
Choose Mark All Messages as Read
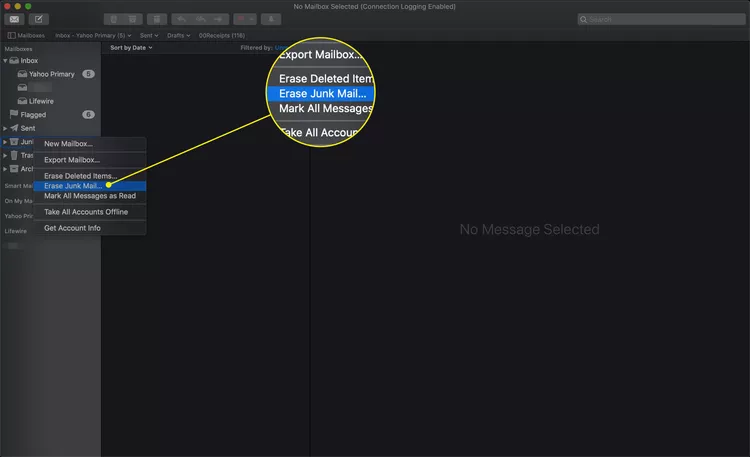pos(90,196)
